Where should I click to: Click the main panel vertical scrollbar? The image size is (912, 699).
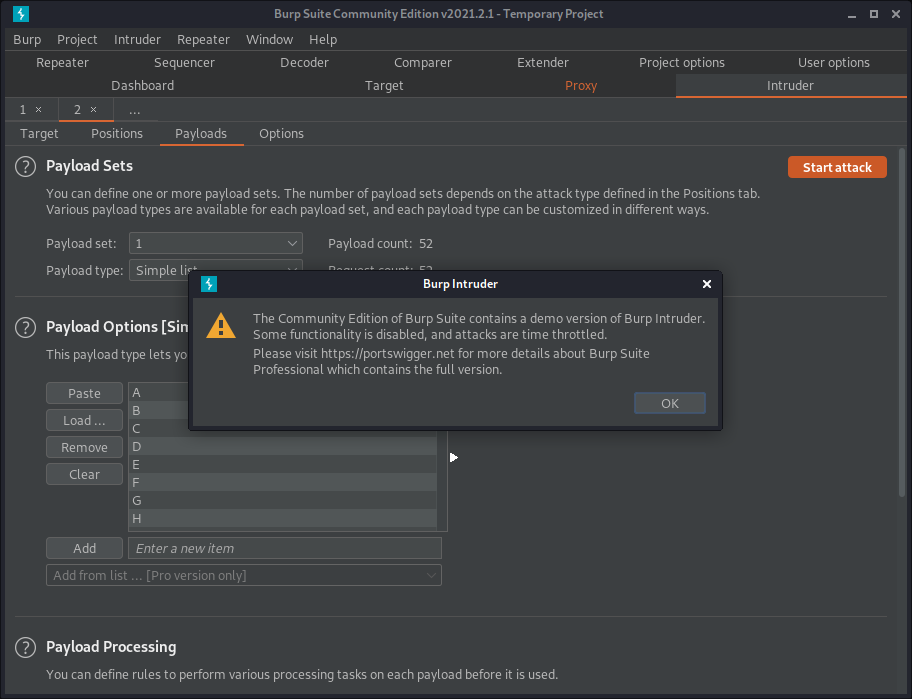pyautogui.click(x=902, y=323)
